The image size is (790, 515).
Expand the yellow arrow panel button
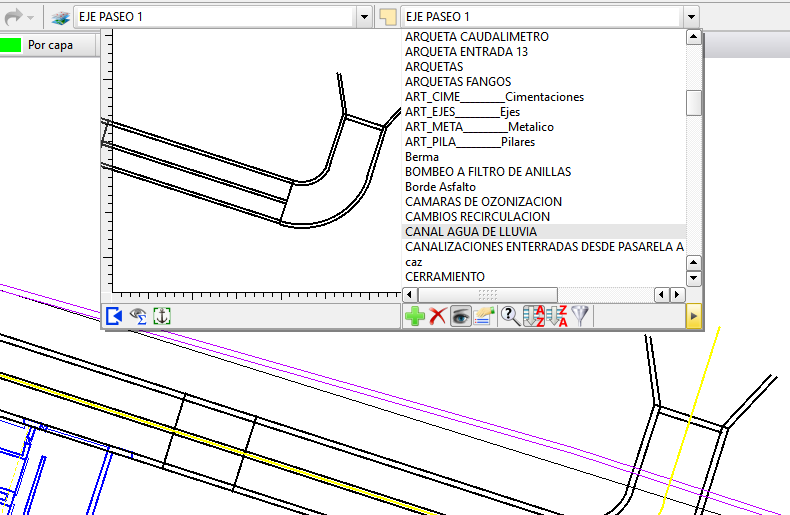point(693,316)
